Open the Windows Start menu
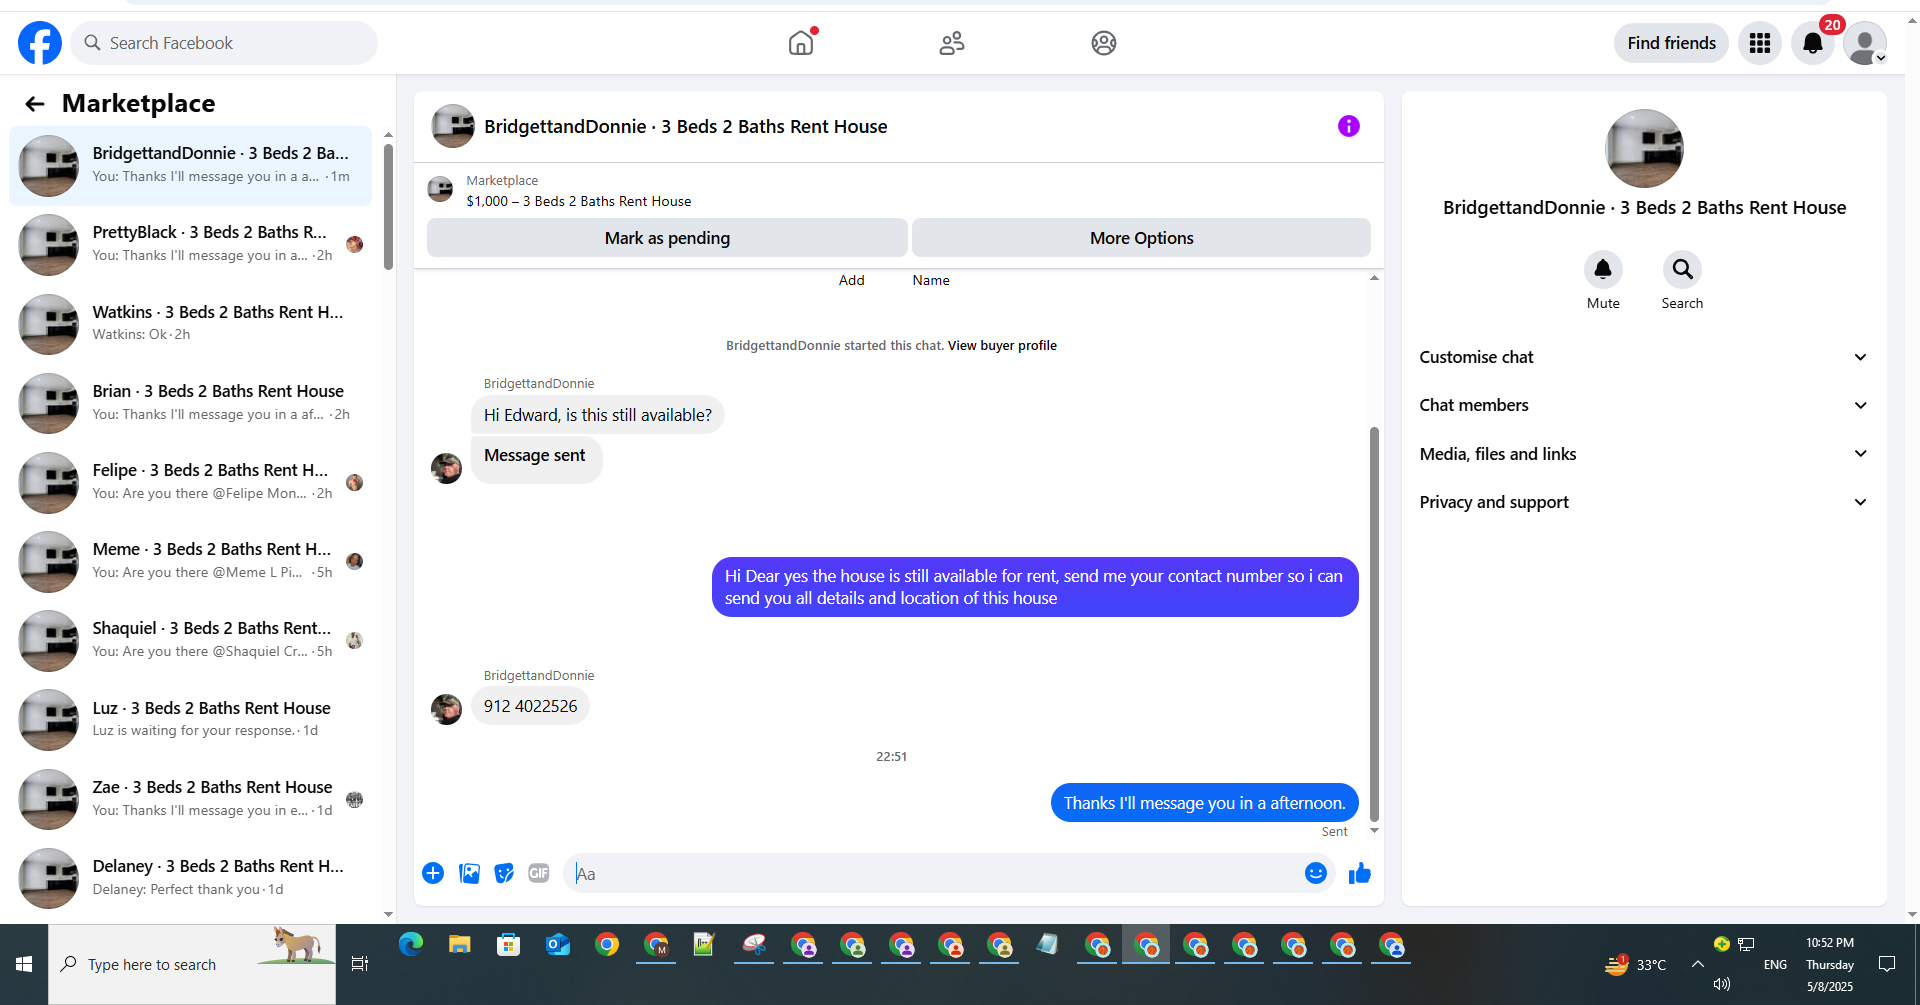 point(24,964)
